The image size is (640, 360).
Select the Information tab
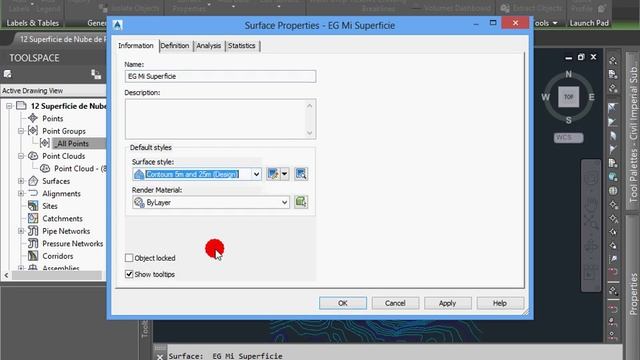point(136,46)
